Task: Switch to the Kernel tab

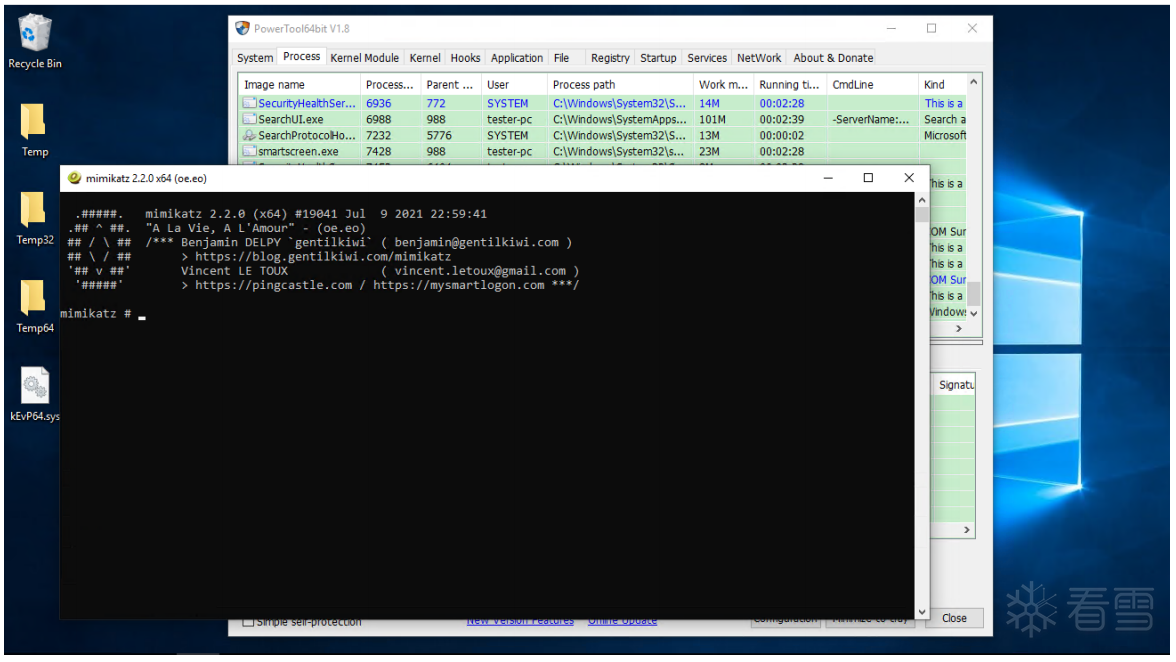Action: click(425, 58)
